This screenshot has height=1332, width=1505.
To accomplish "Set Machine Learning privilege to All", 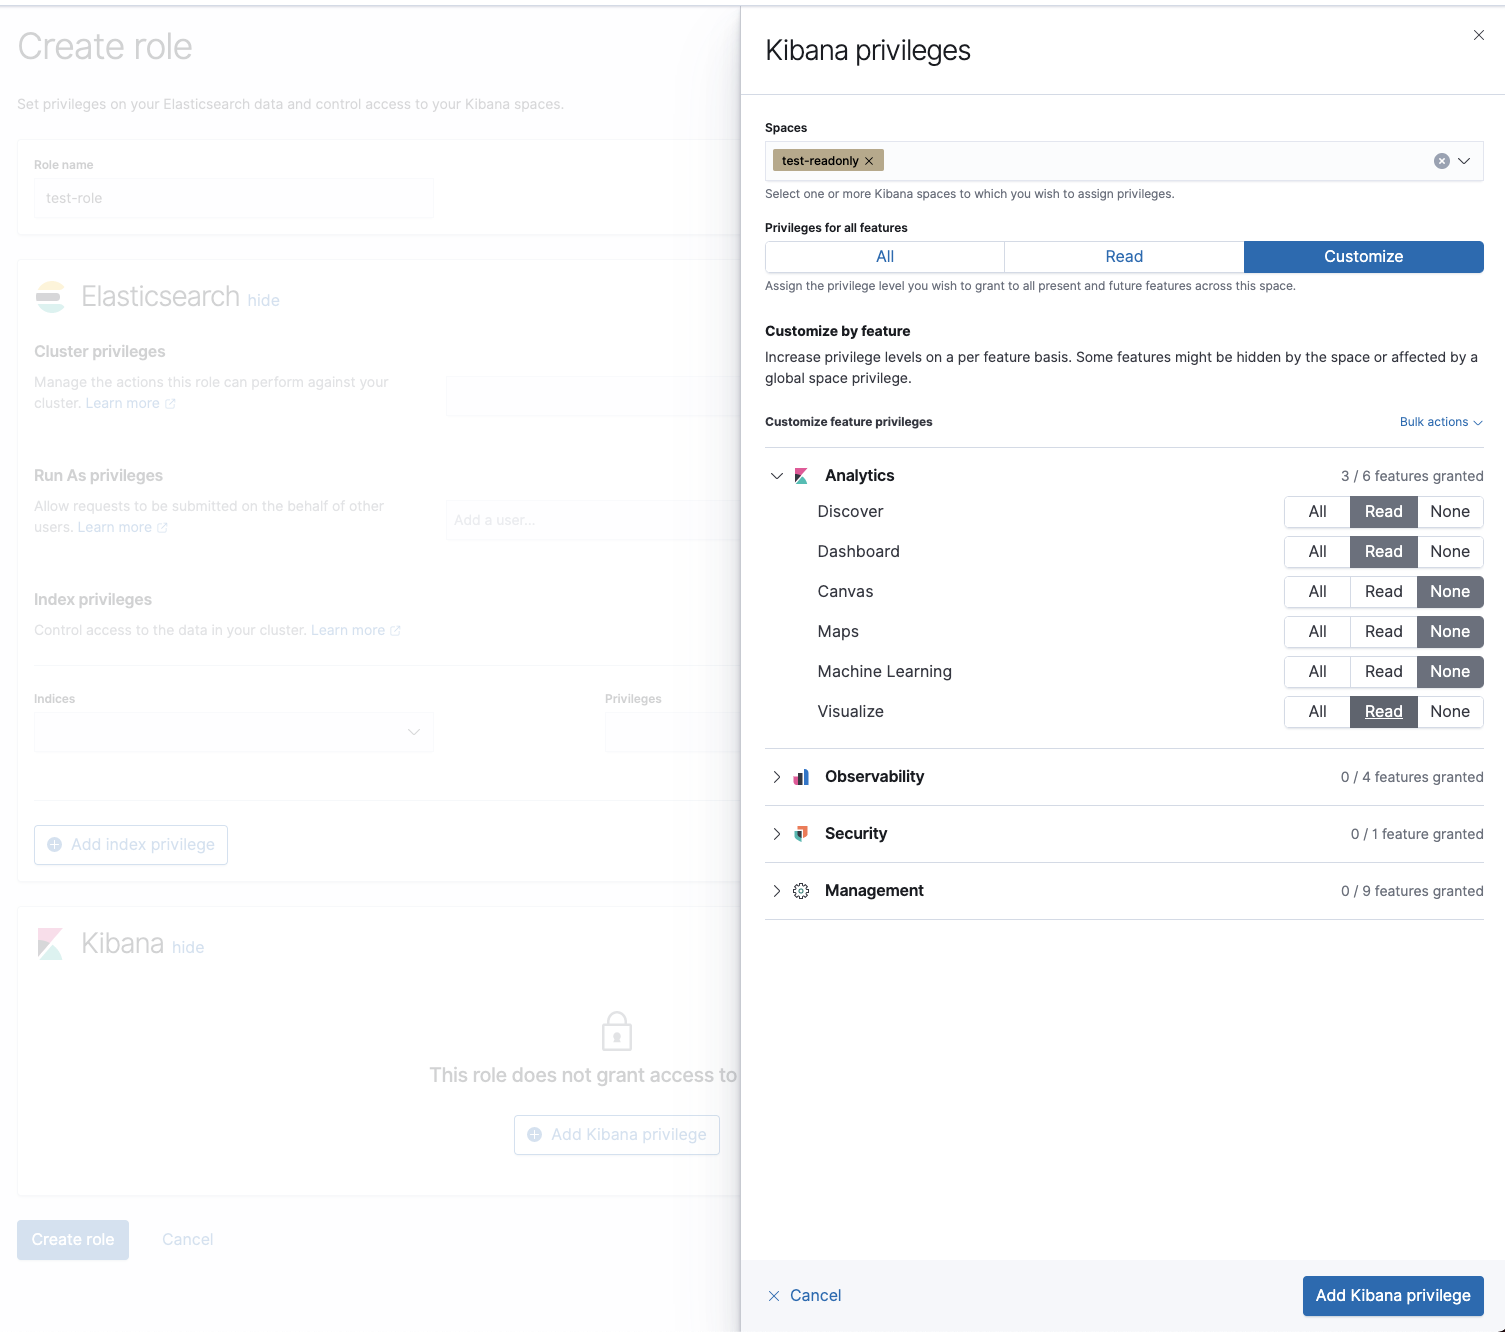I will coord(1318,672).
